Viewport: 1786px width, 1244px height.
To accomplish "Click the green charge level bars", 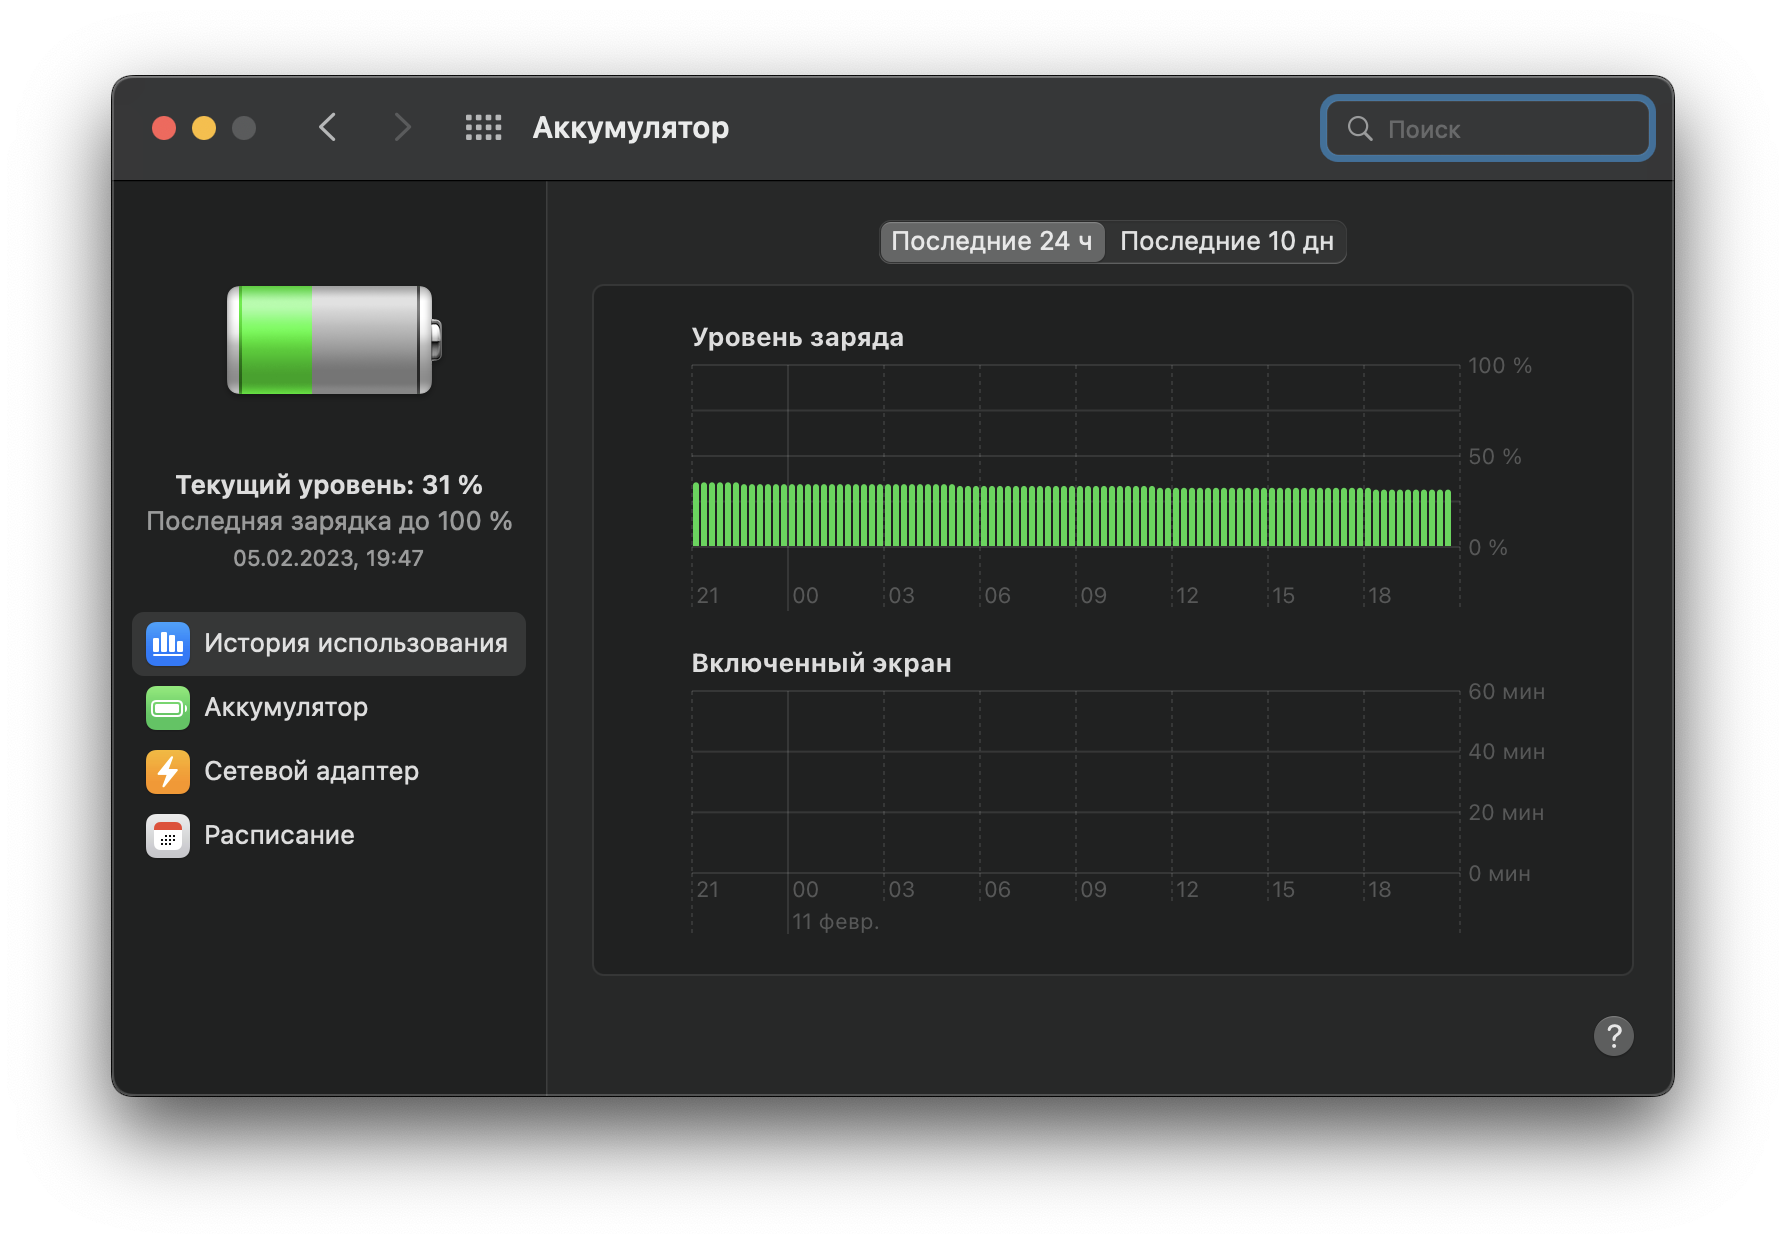I will point(1071,516).
